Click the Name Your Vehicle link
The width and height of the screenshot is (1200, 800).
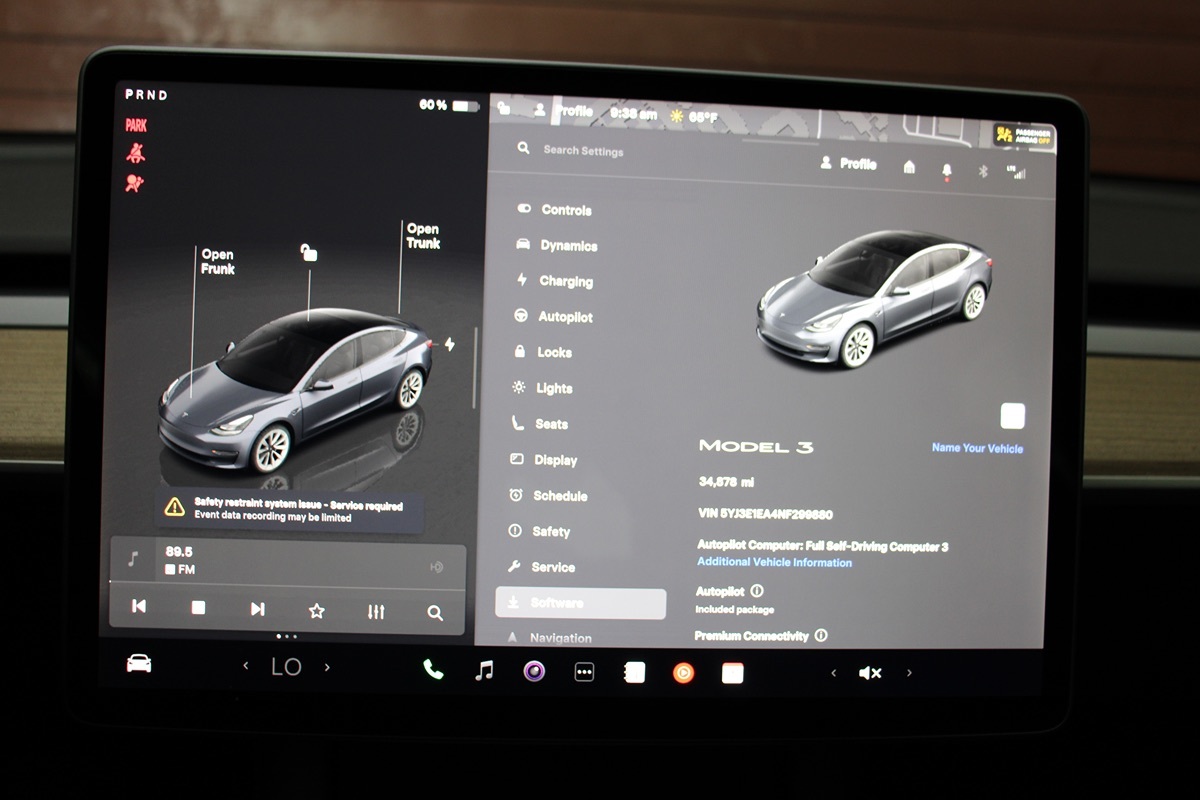pos(977,448)
